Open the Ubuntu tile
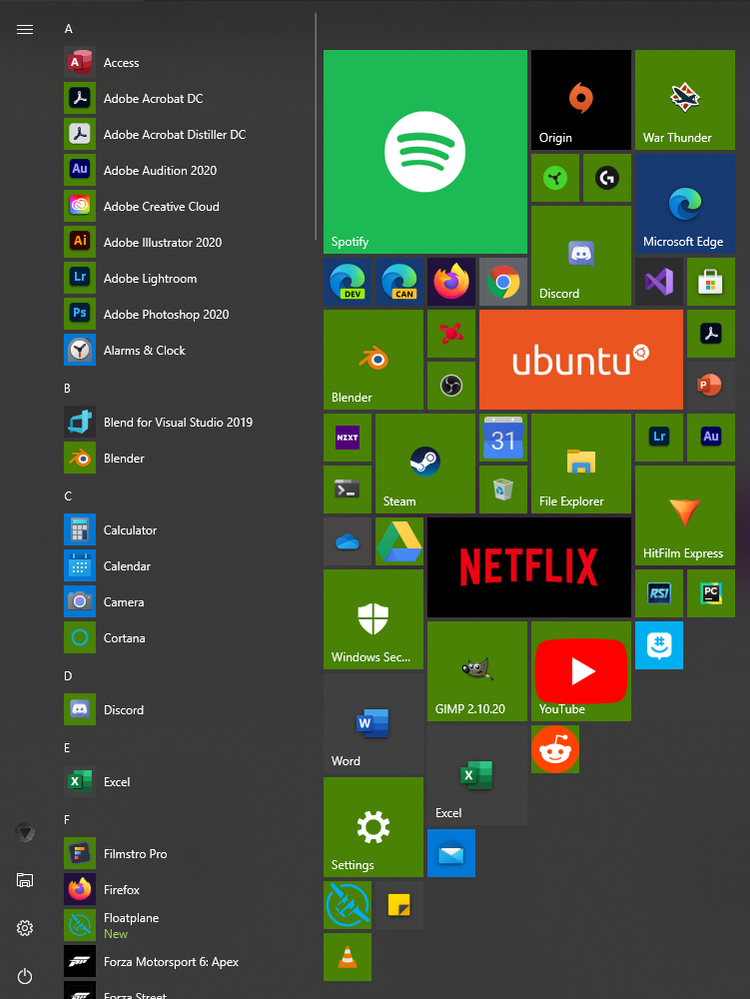Viewport: 750px width, 999px height. (581, 359)
